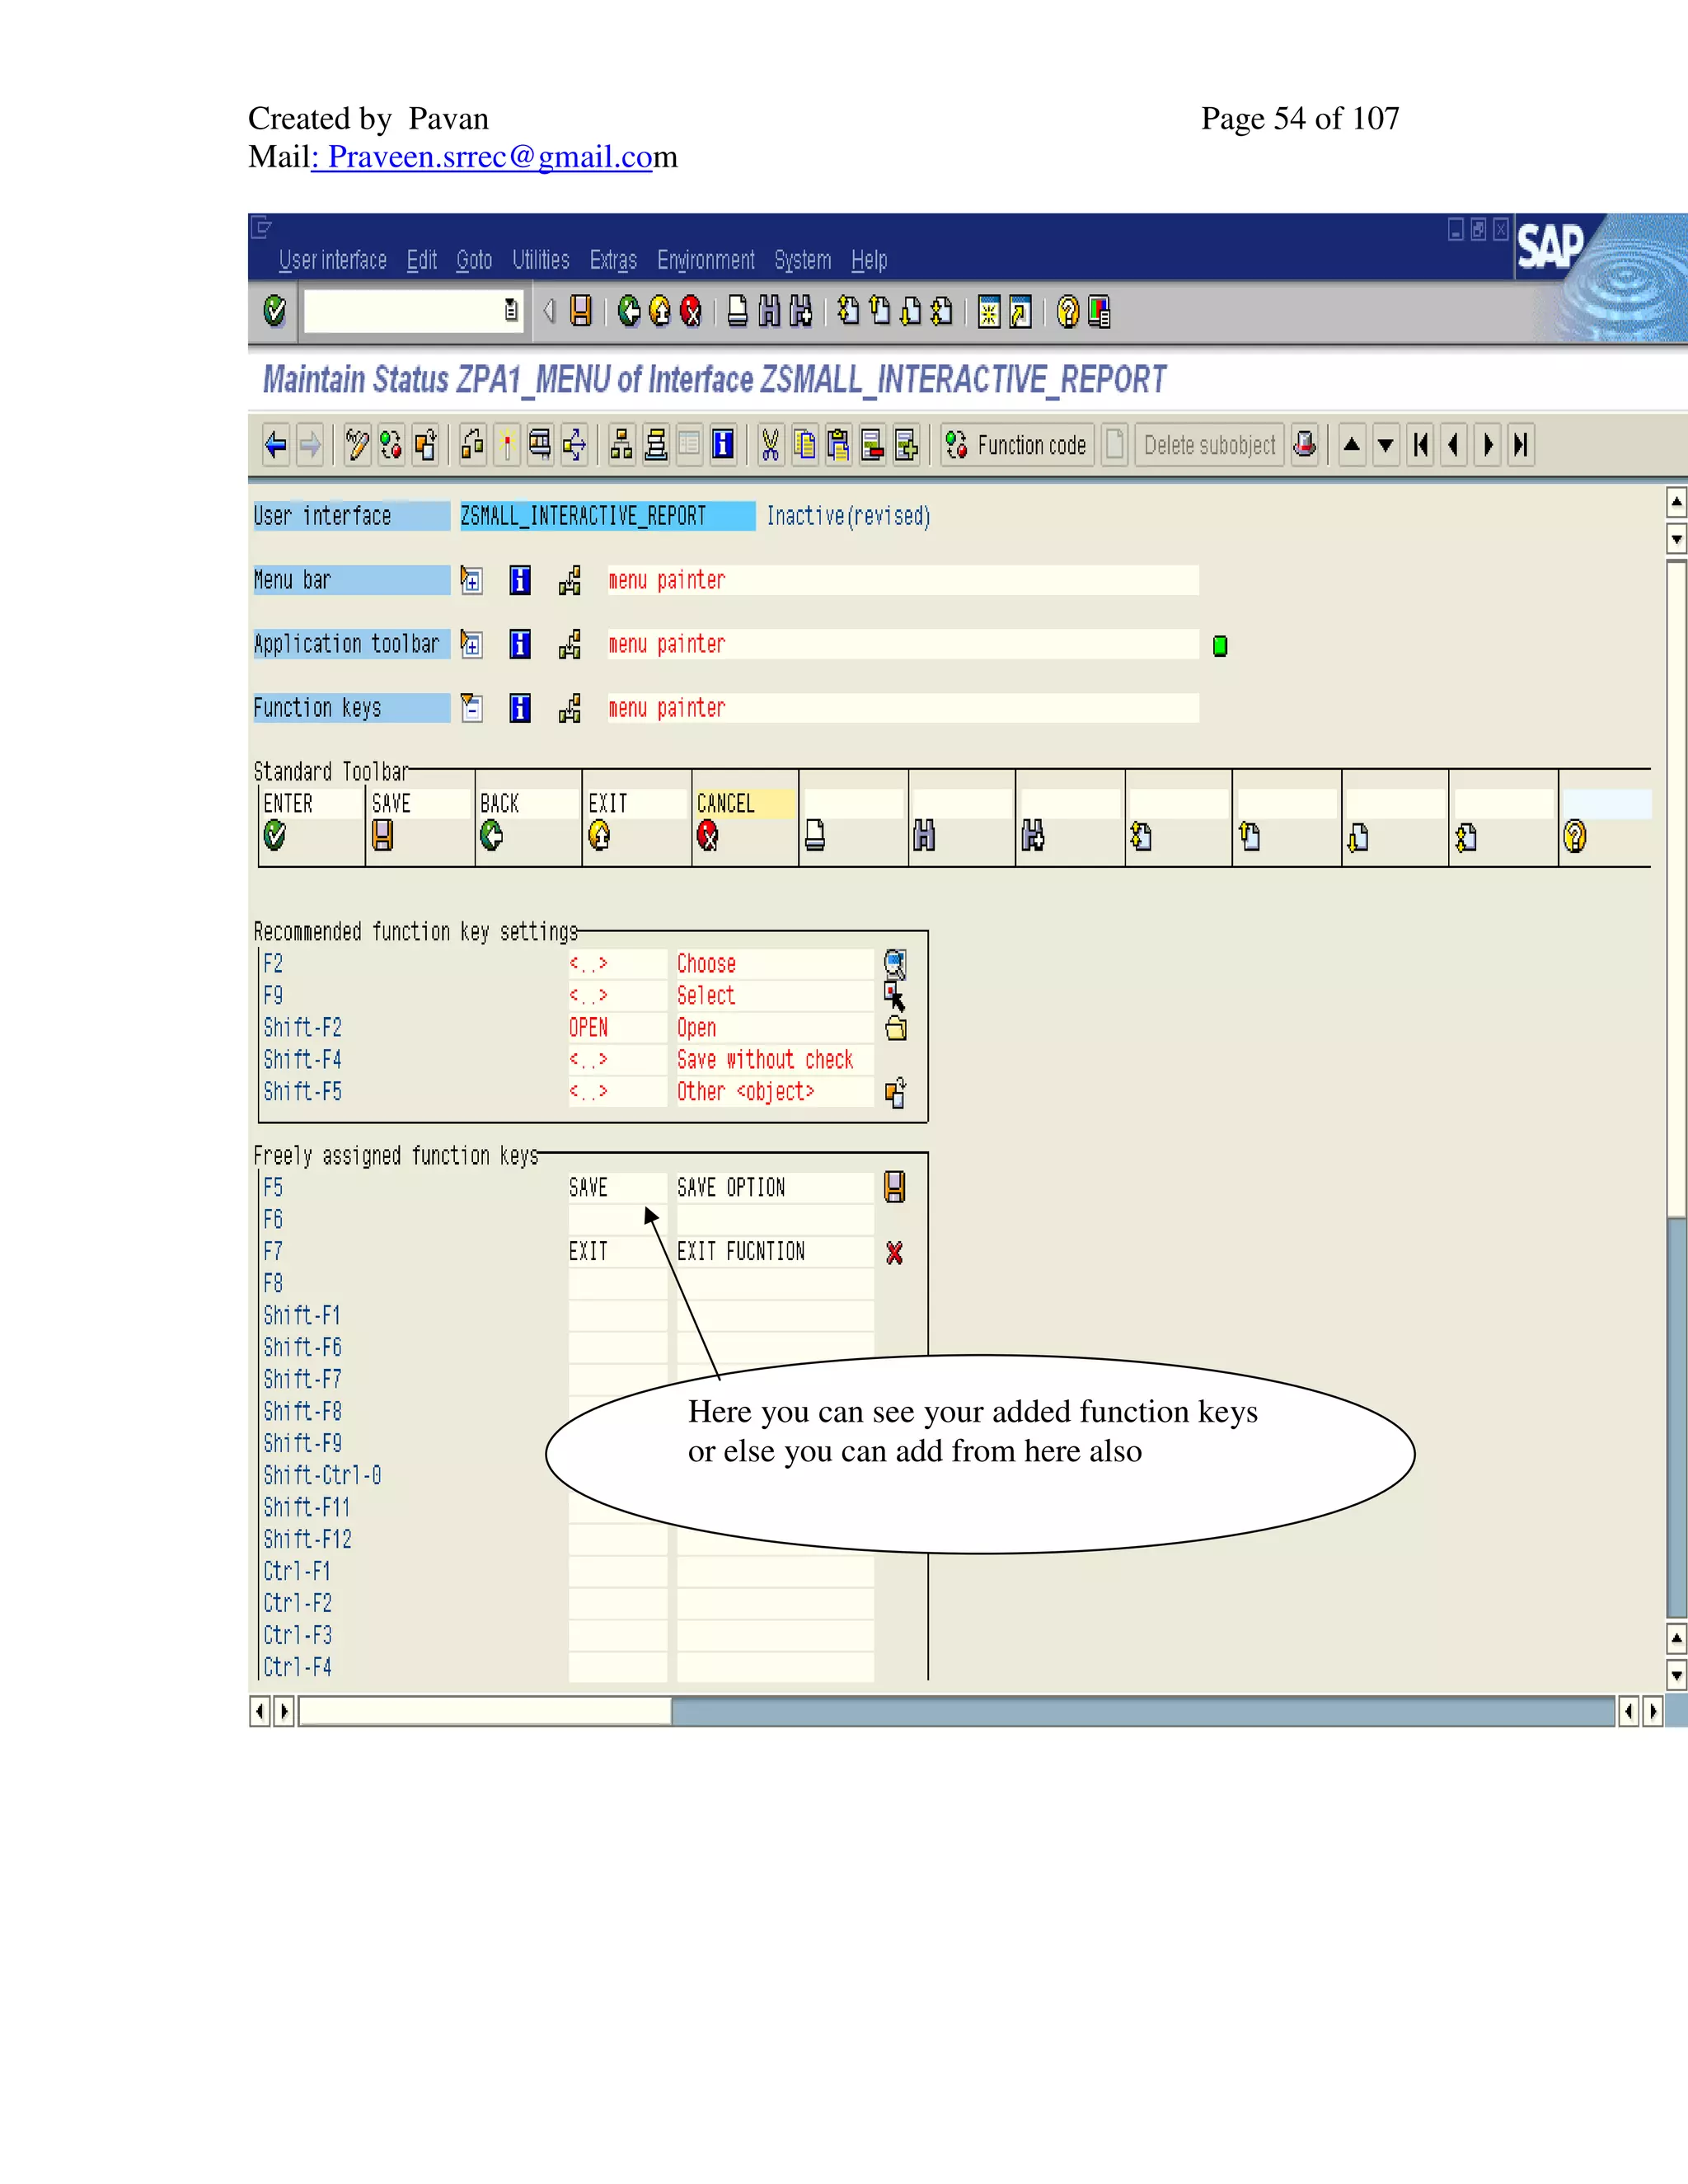Click the Paste clipboard icon
1688x2184 pixels.
(x=838, y=444)
